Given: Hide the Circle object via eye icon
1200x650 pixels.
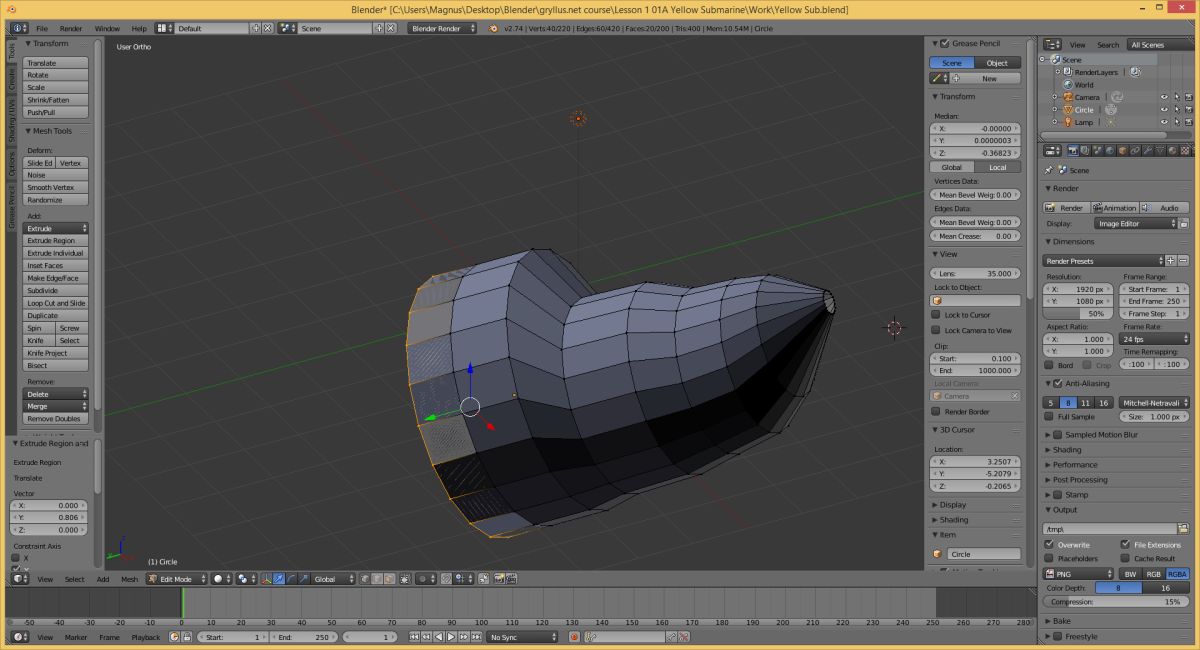Looking at the screenshot, I should pos(1163,110).
